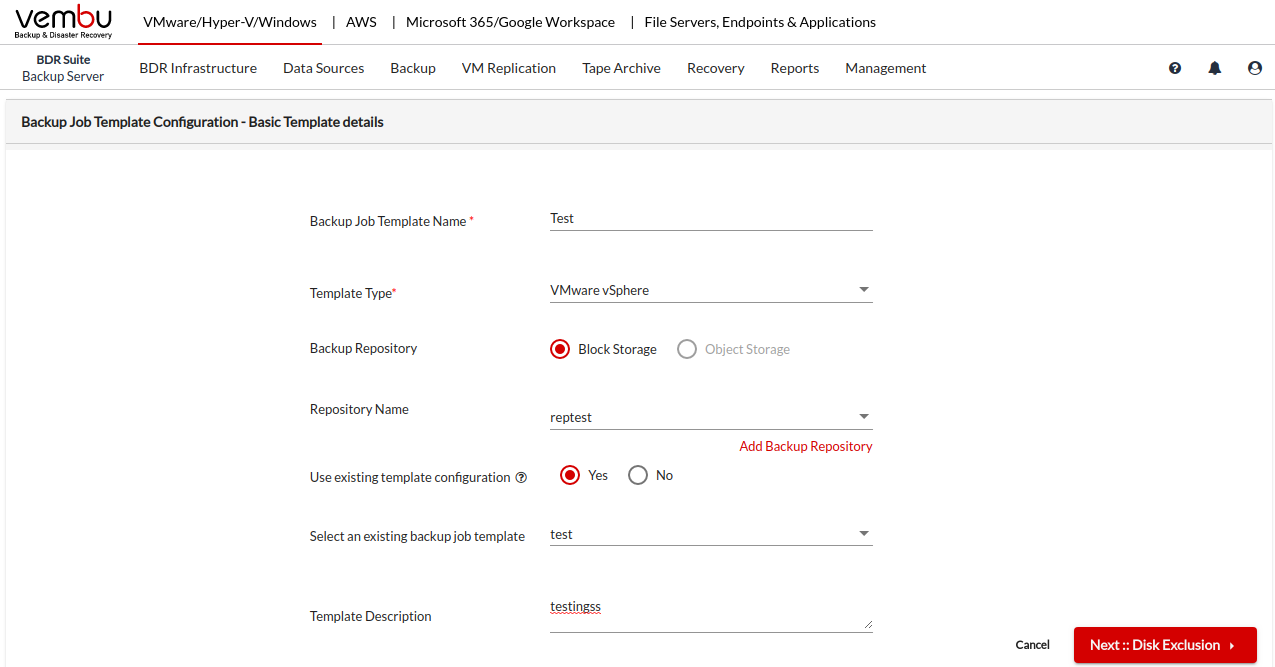Viewport: 1275px width, 667px height.
Task: Select Block Storage radio button
Action: [560, 349]
